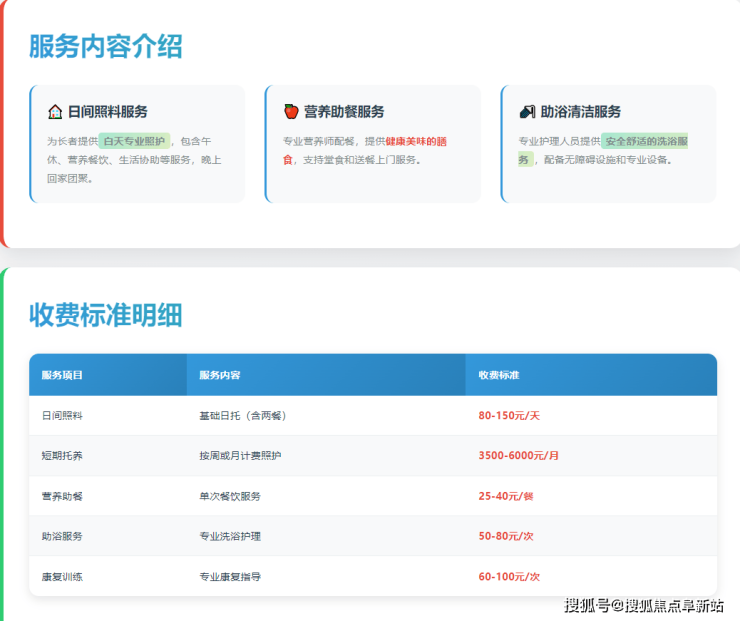Click the 搜狐号@搜狐焦点阜新站 watermark
This screenshot has height=621, width=740.
643,605
